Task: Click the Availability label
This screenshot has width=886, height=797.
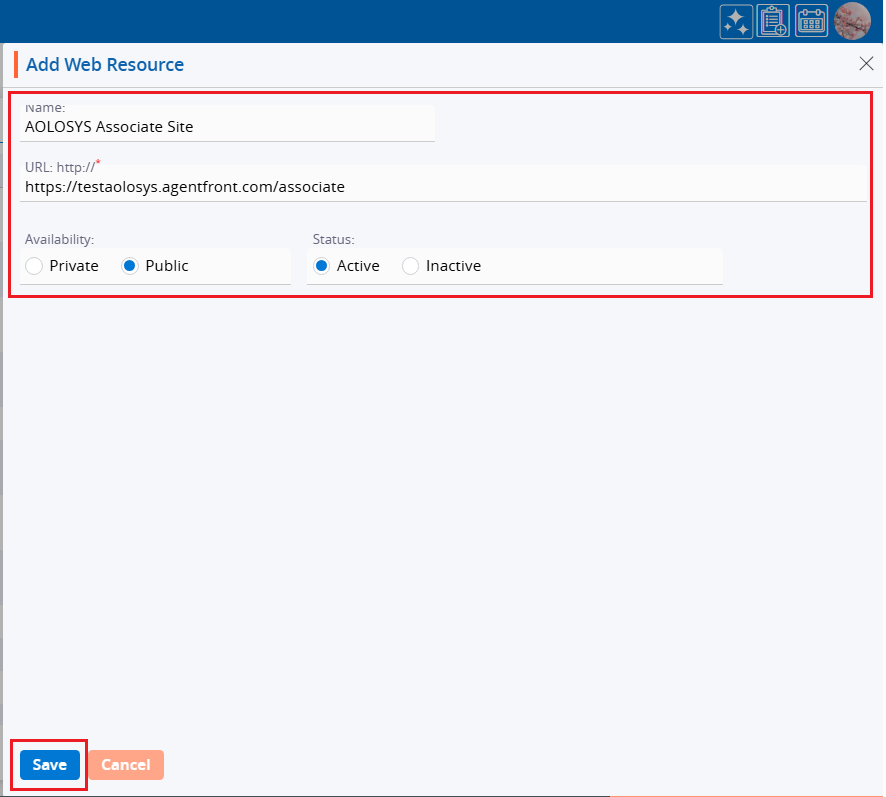Action: click(x=59, y=239)
